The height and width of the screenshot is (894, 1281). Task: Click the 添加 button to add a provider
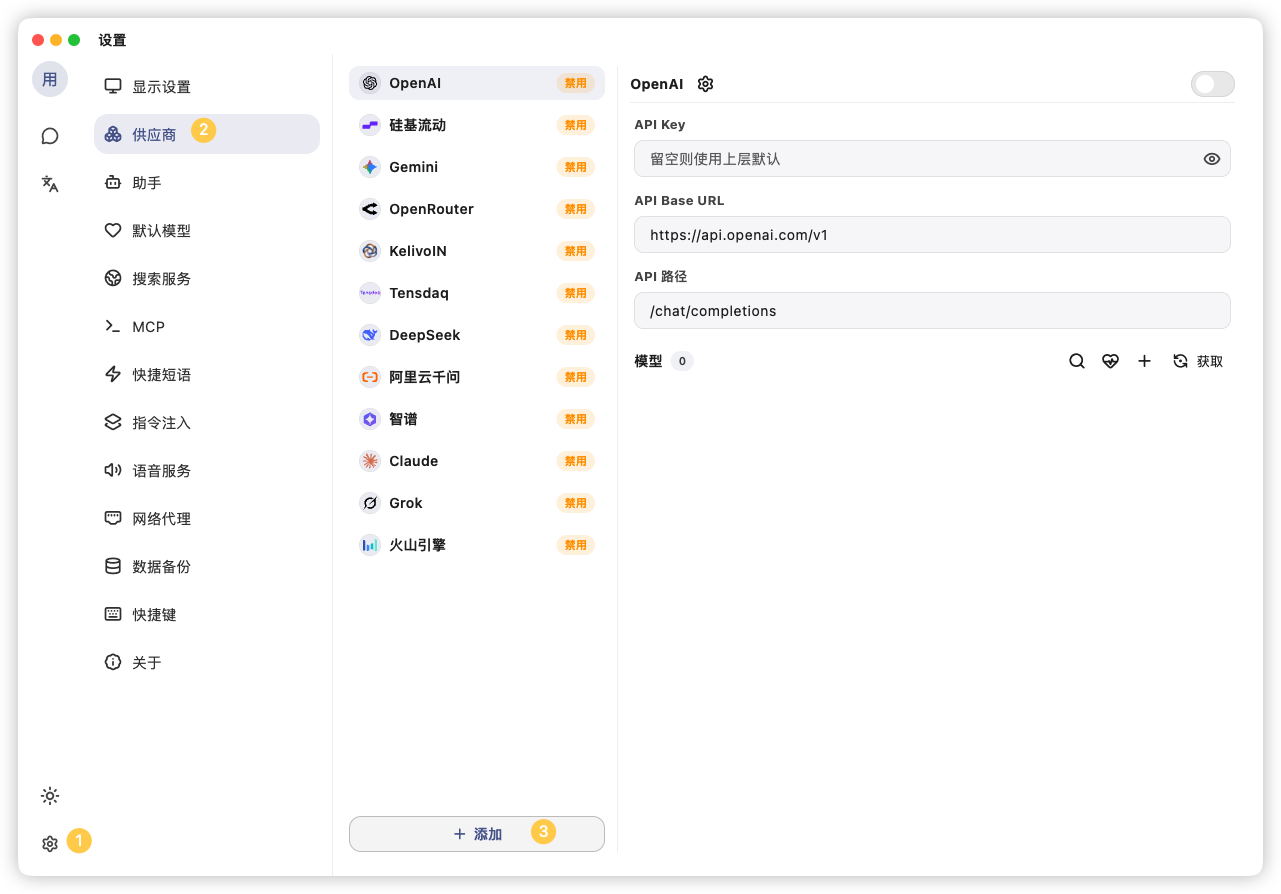476,833
